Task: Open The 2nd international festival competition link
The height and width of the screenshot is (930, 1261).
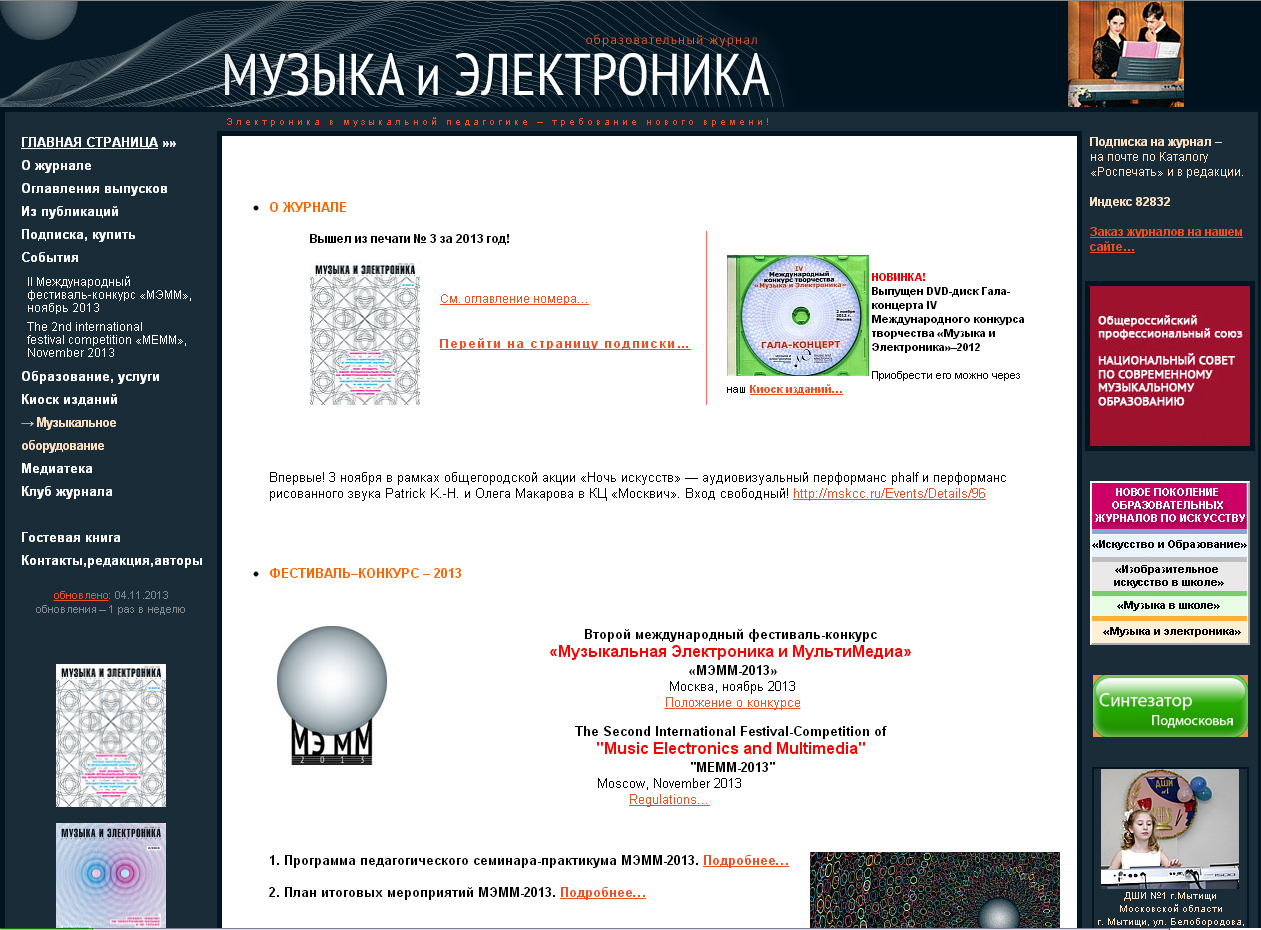Action: click(x=107, y=340)
